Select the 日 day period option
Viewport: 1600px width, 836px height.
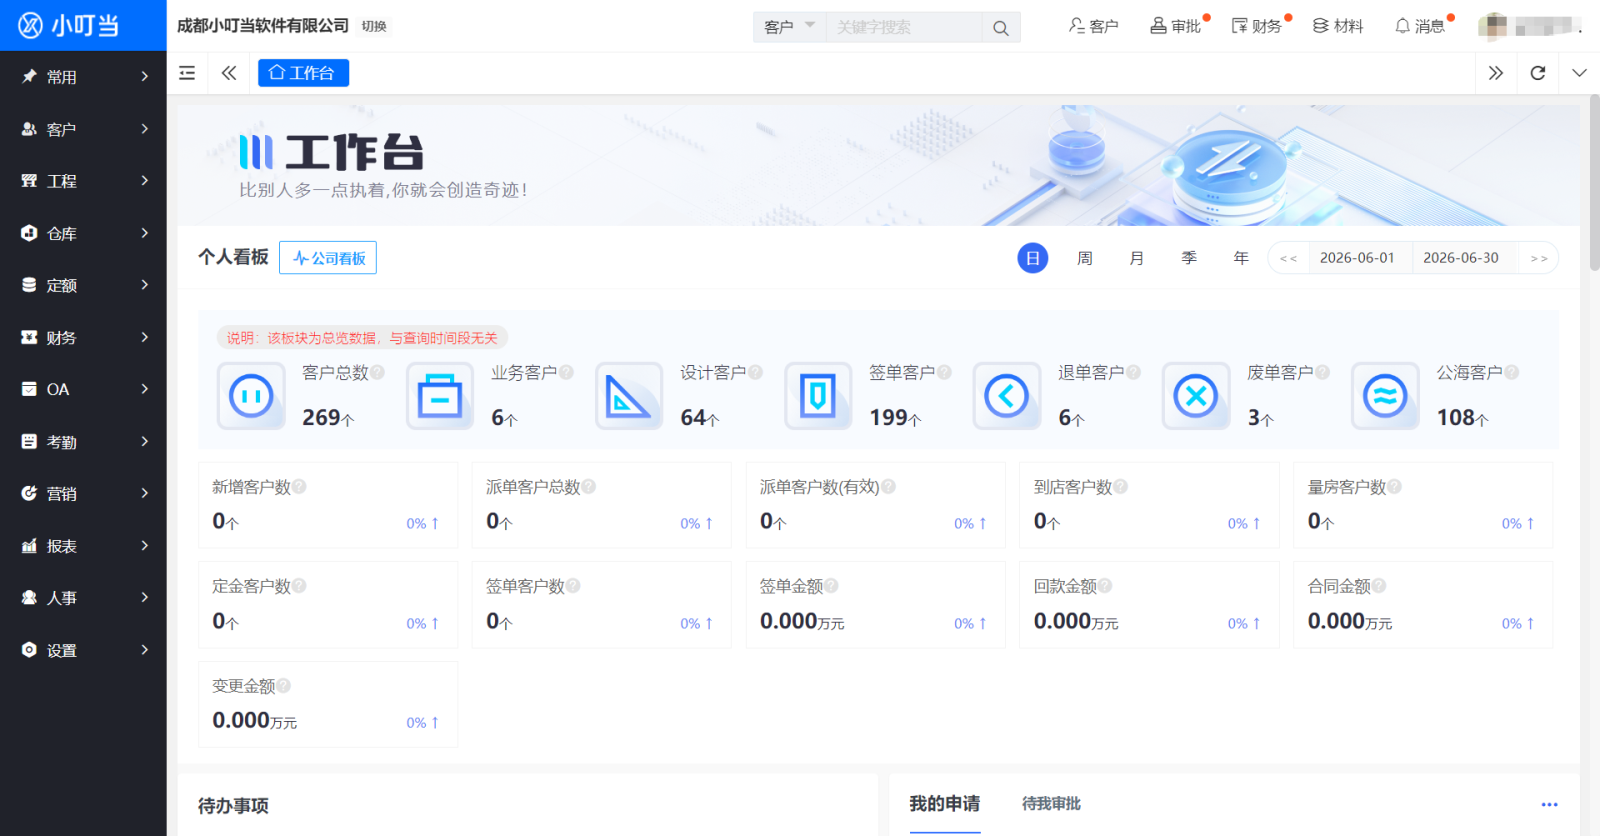coord(1033,258)
